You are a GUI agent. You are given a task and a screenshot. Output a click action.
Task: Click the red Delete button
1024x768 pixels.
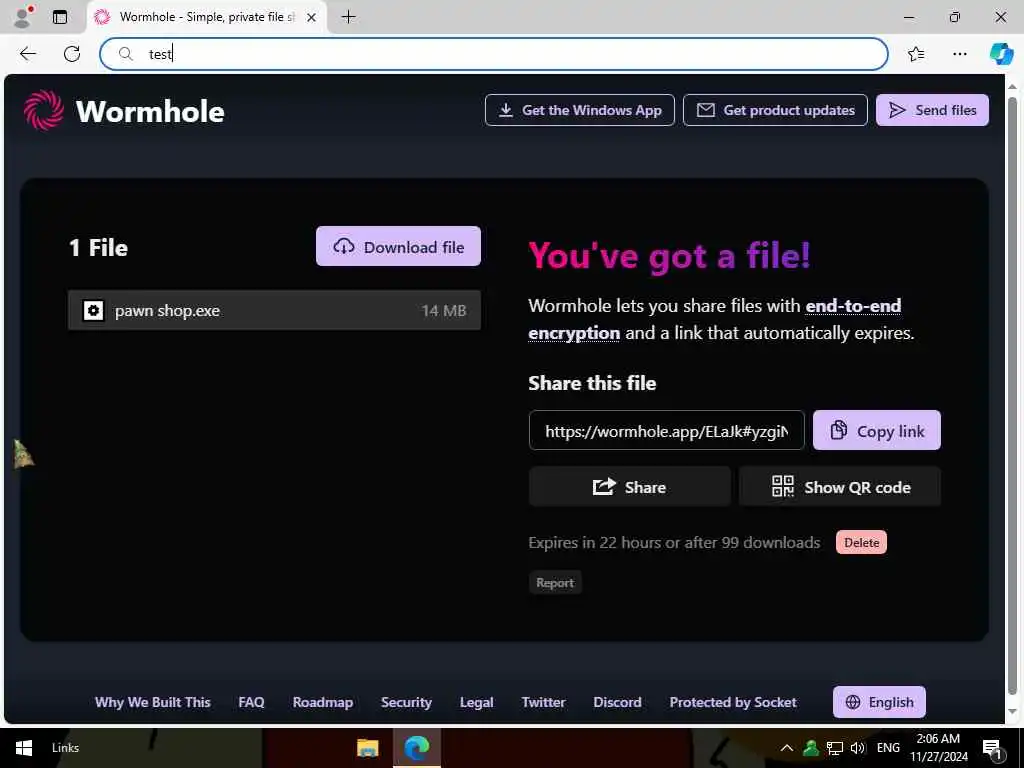tap(861, 542)
